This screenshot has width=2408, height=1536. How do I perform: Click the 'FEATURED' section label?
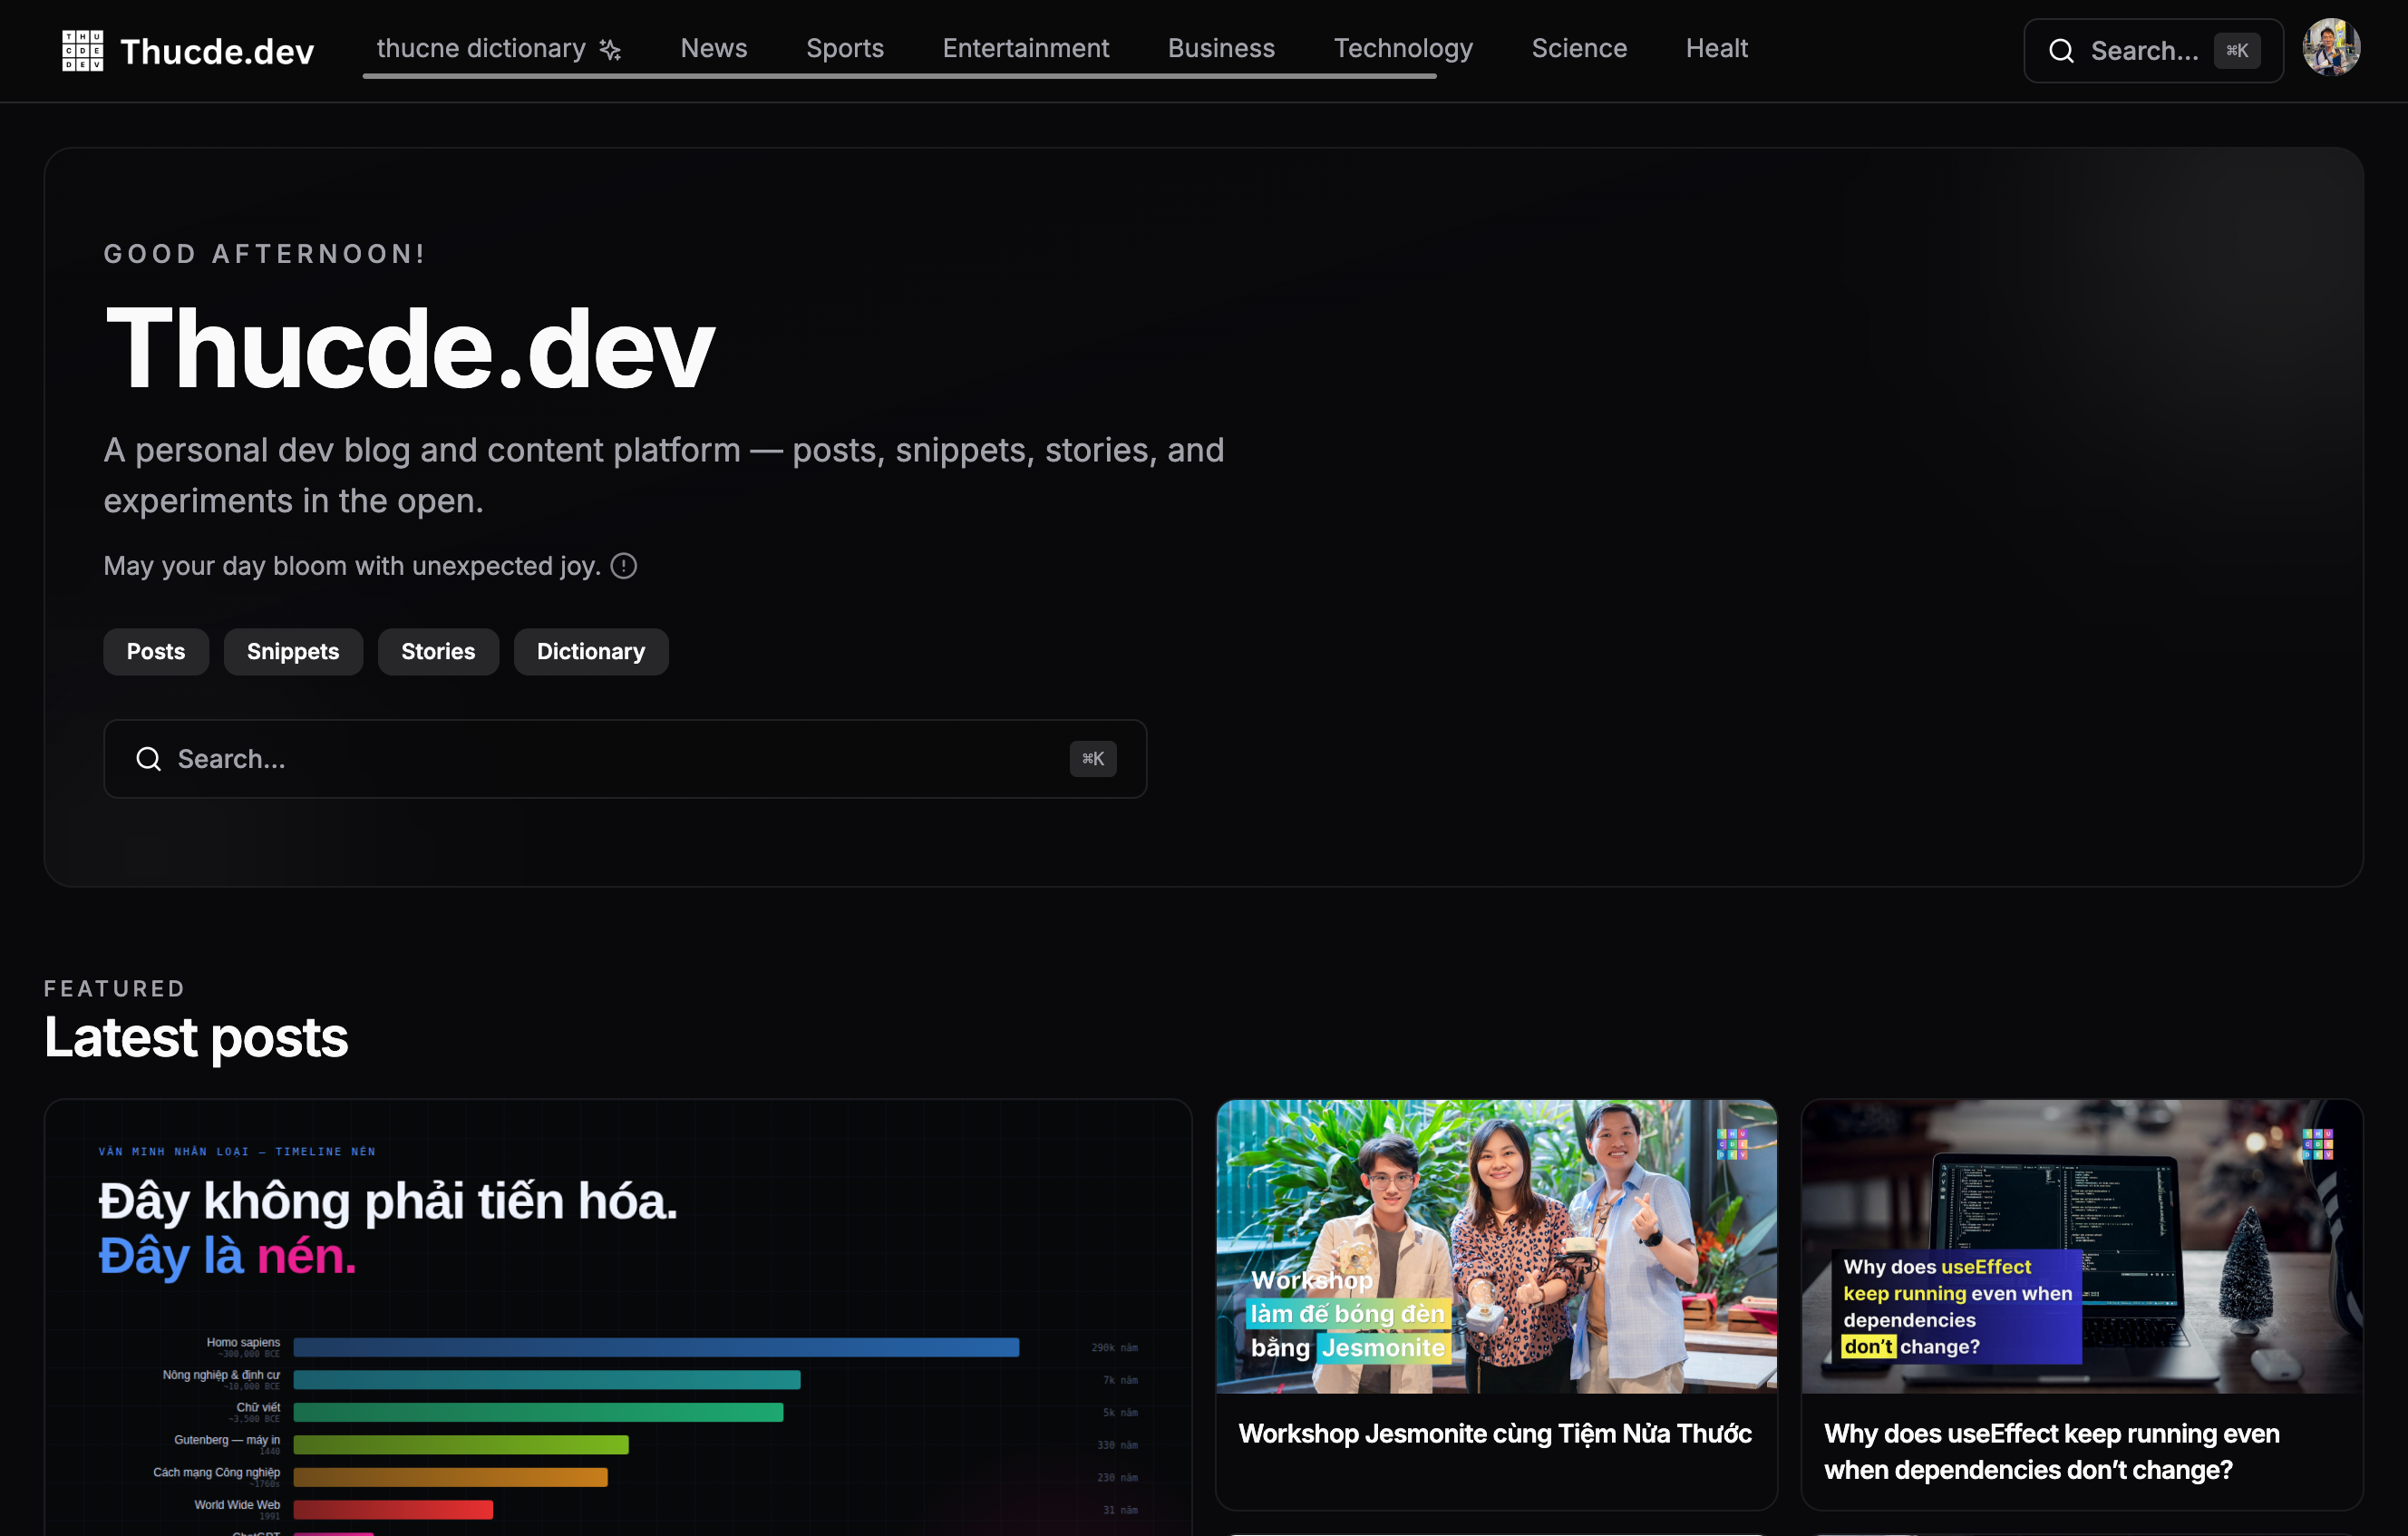[x=115, y=989]
